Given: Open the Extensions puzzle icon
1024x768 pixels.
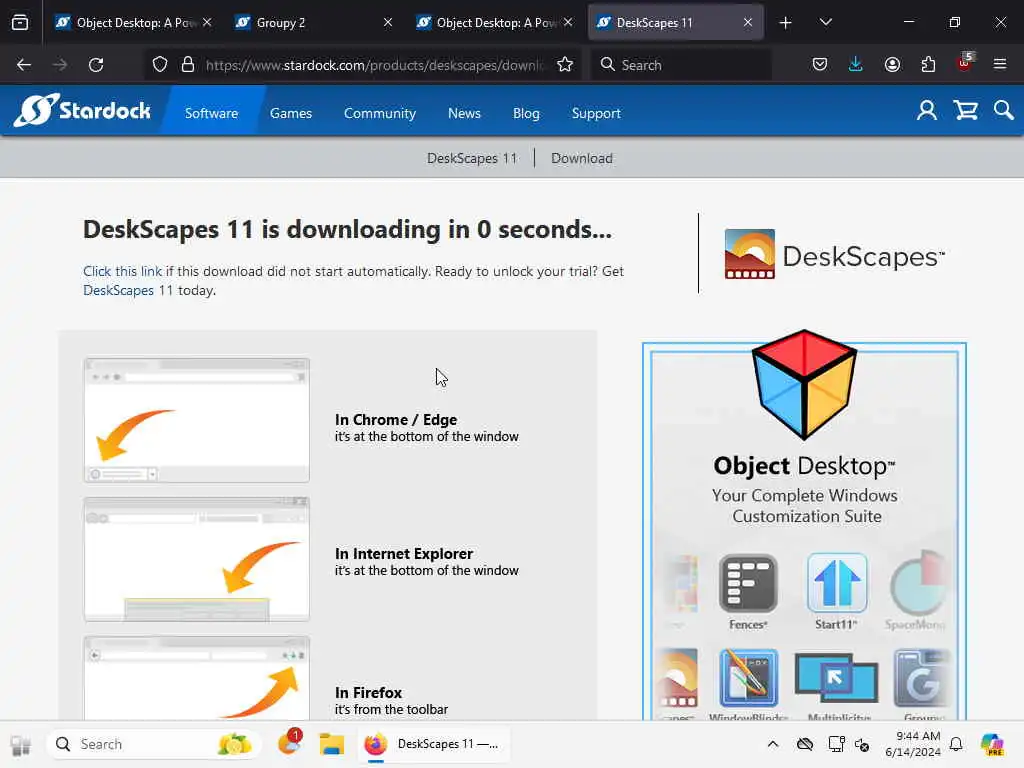Looking at the screenshot, I should click(928, 65).
